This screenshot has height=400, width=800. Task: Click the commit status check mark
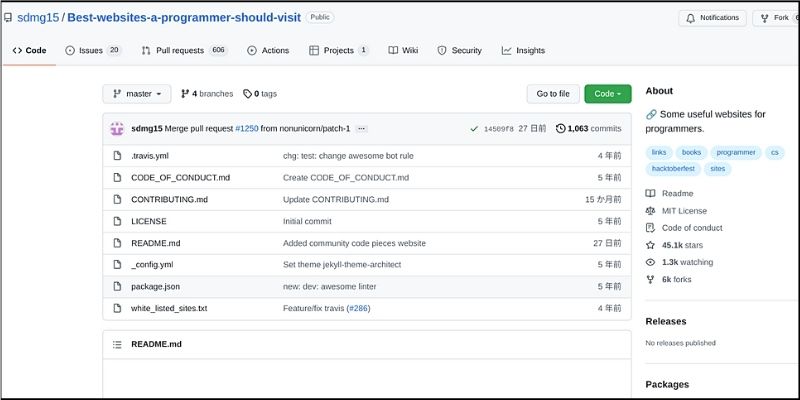(474, 129)
